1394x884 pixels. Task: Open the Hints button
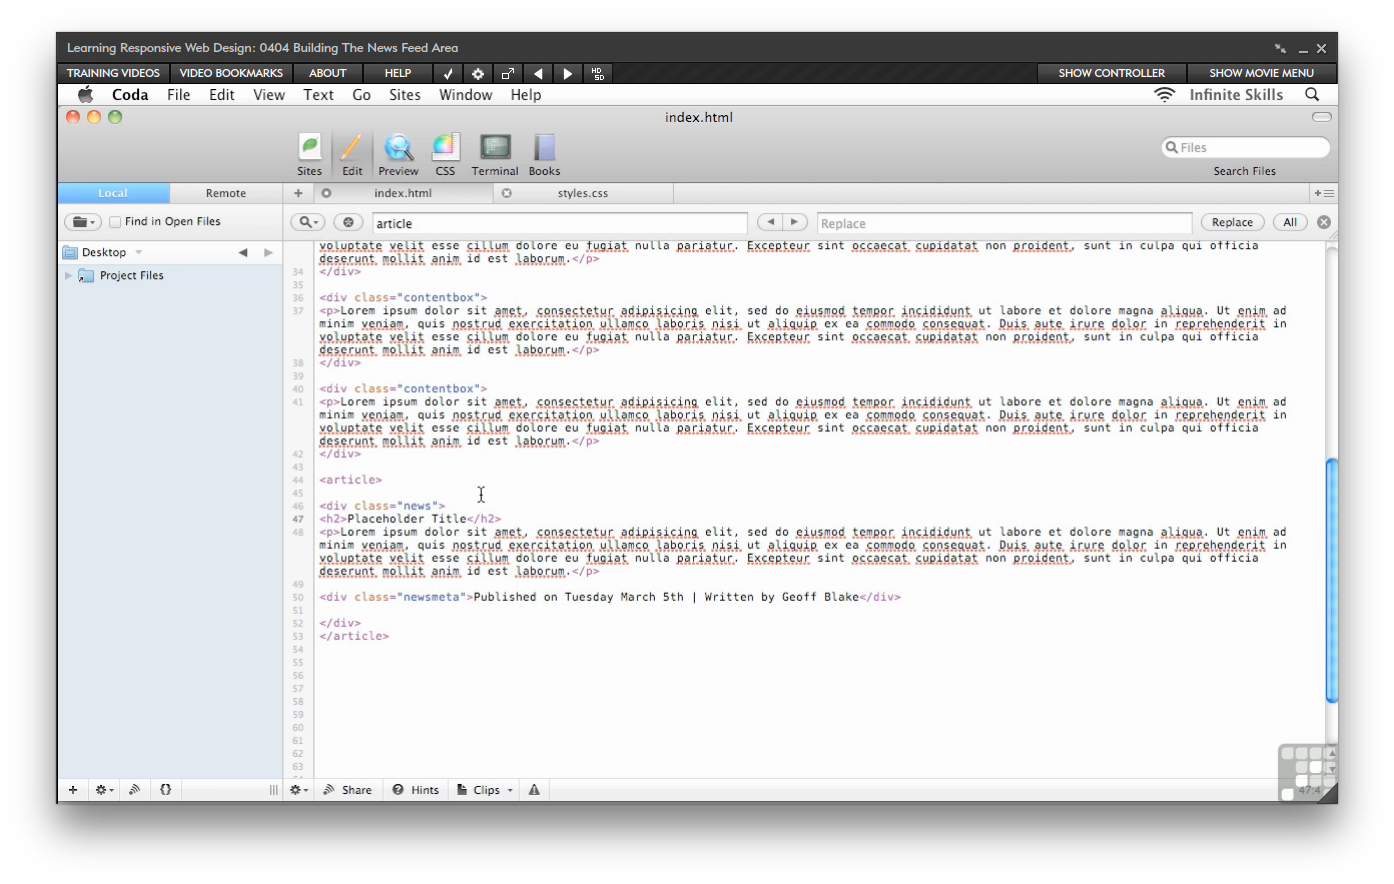416,790
